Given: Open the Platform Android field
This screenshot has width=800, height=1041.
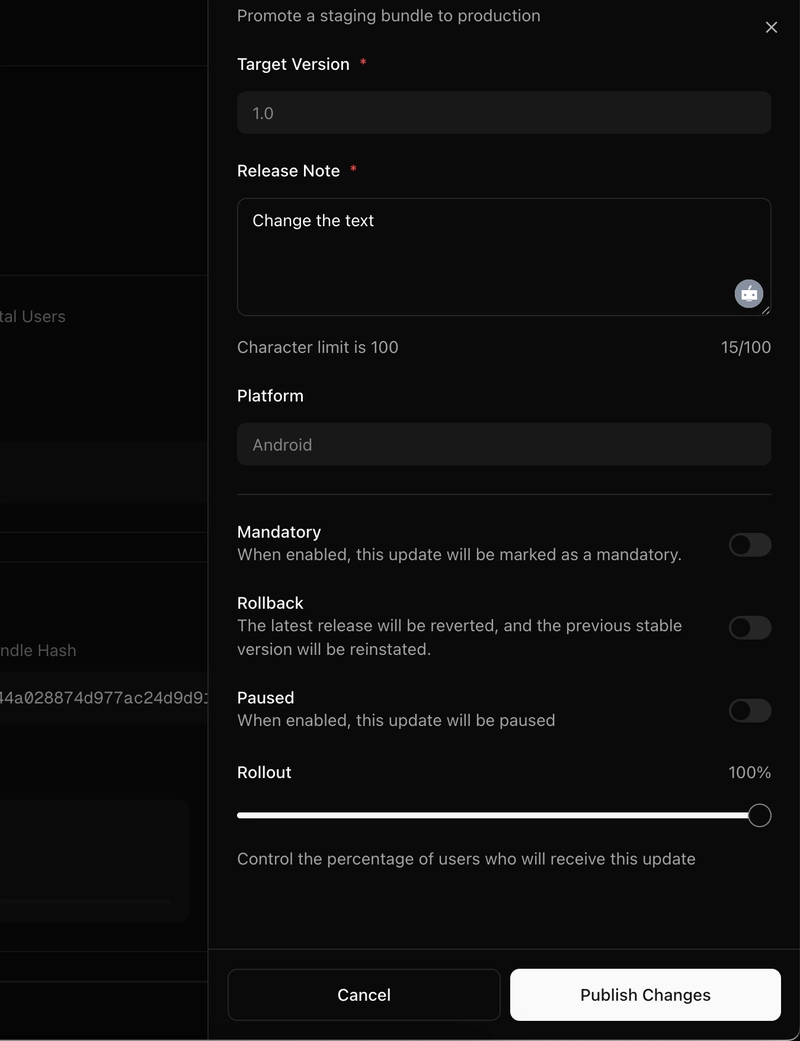Looking at the screenshot, I should 503,444.
